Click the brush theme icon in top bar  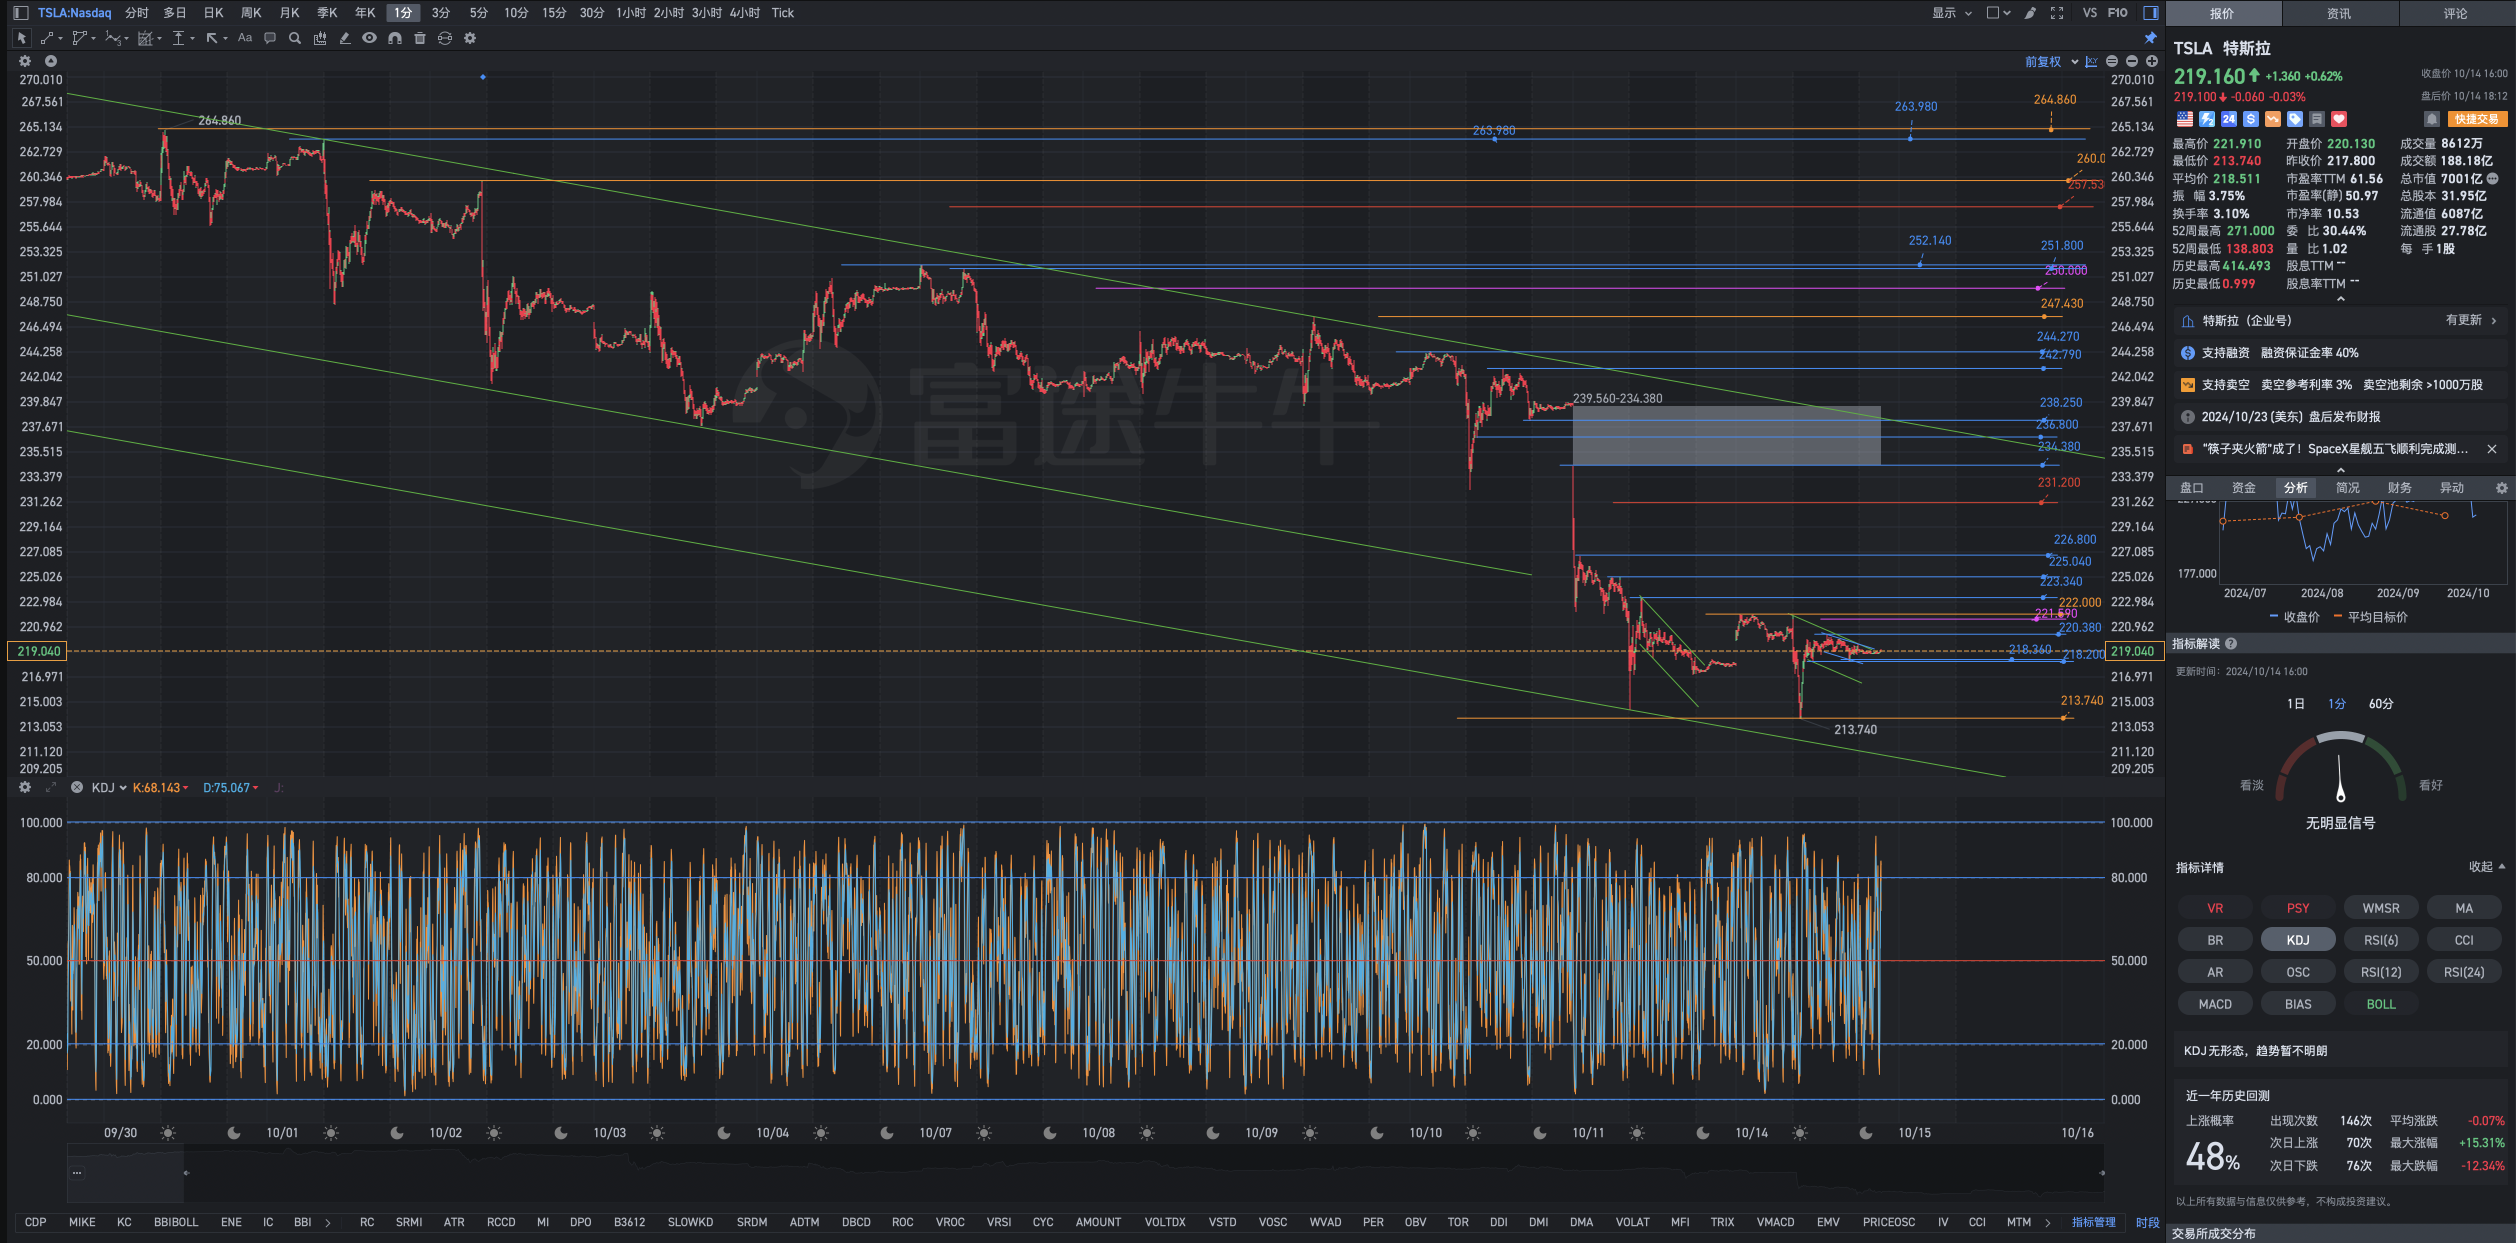pyautogui.click(x=2031, y=13)
